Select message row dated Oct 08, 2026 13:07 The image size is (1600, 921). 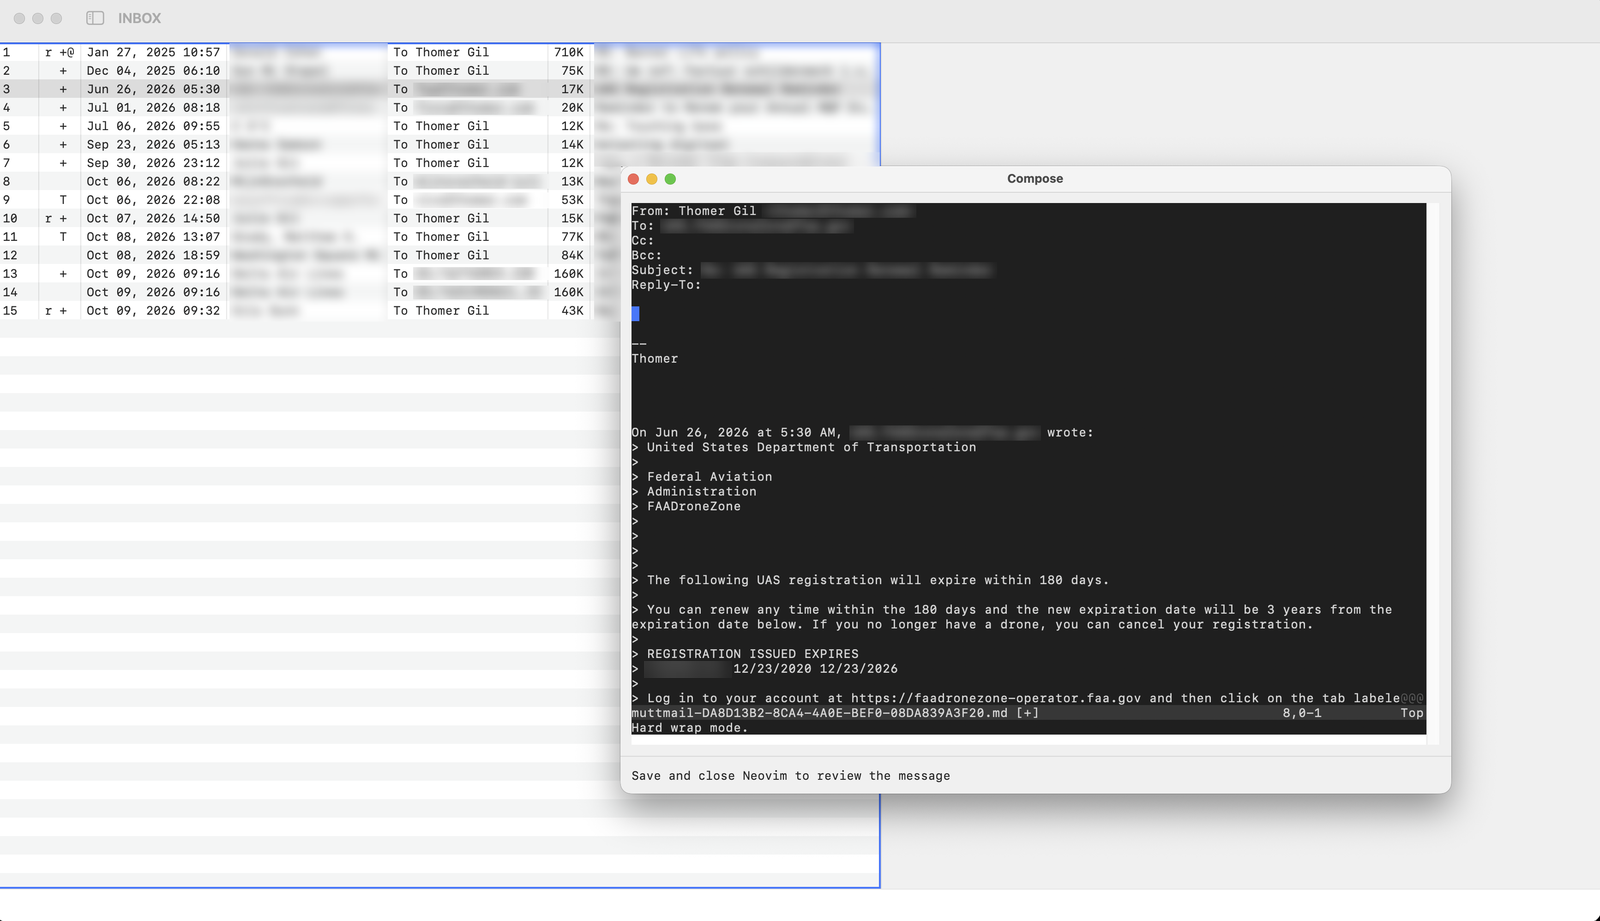tap(310, 237)
